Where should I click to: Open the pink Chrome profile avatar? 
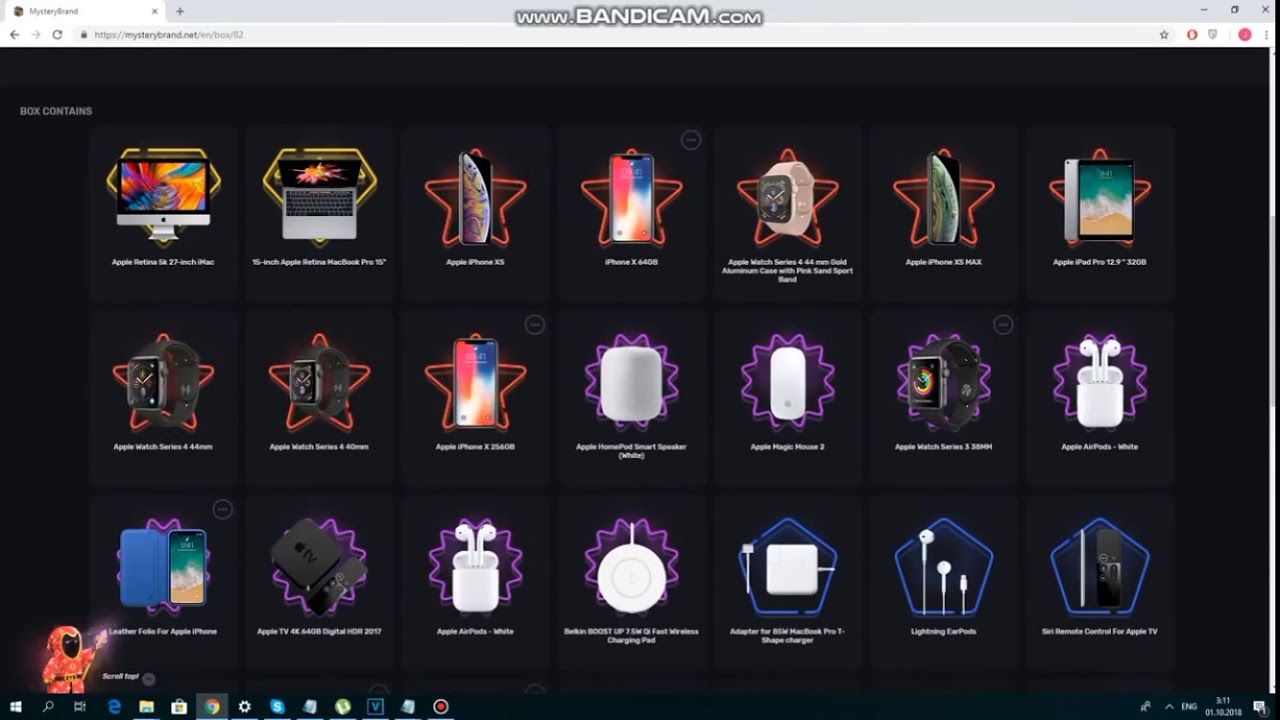click(x=1245, y=34)
